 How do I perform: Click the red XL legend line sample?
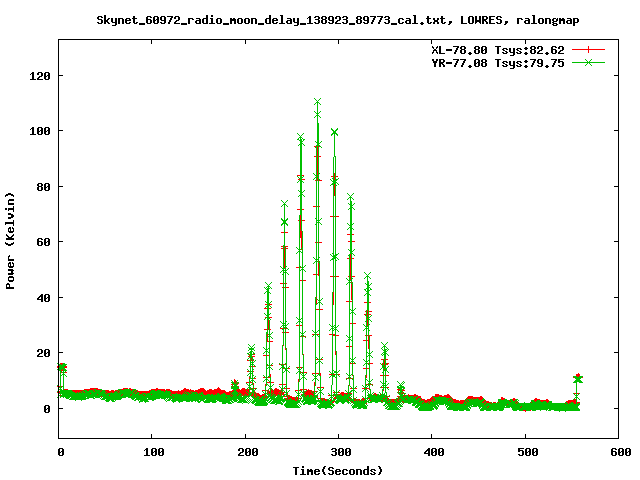click(588, 50)
